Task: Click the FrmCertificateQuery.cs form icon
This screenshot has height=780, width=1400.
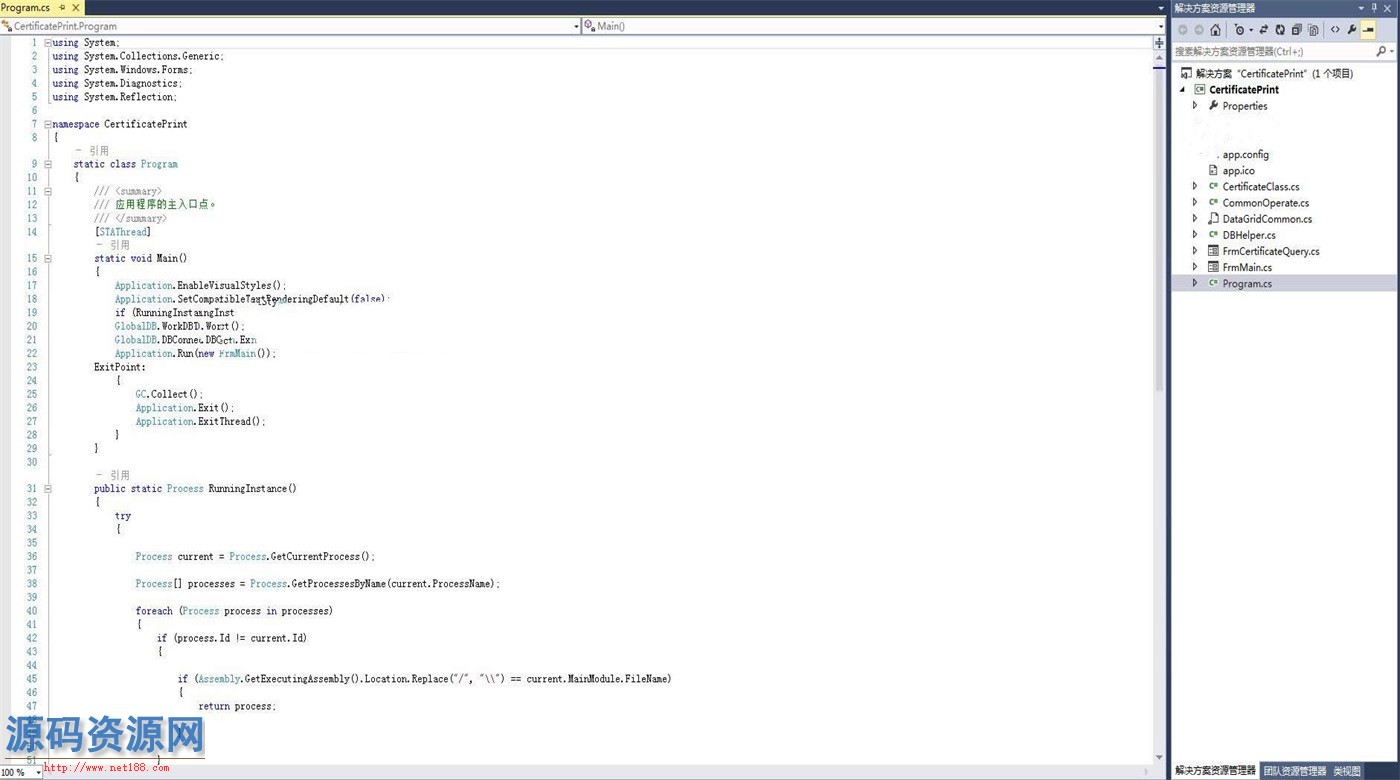Action: click(1213, 251)
